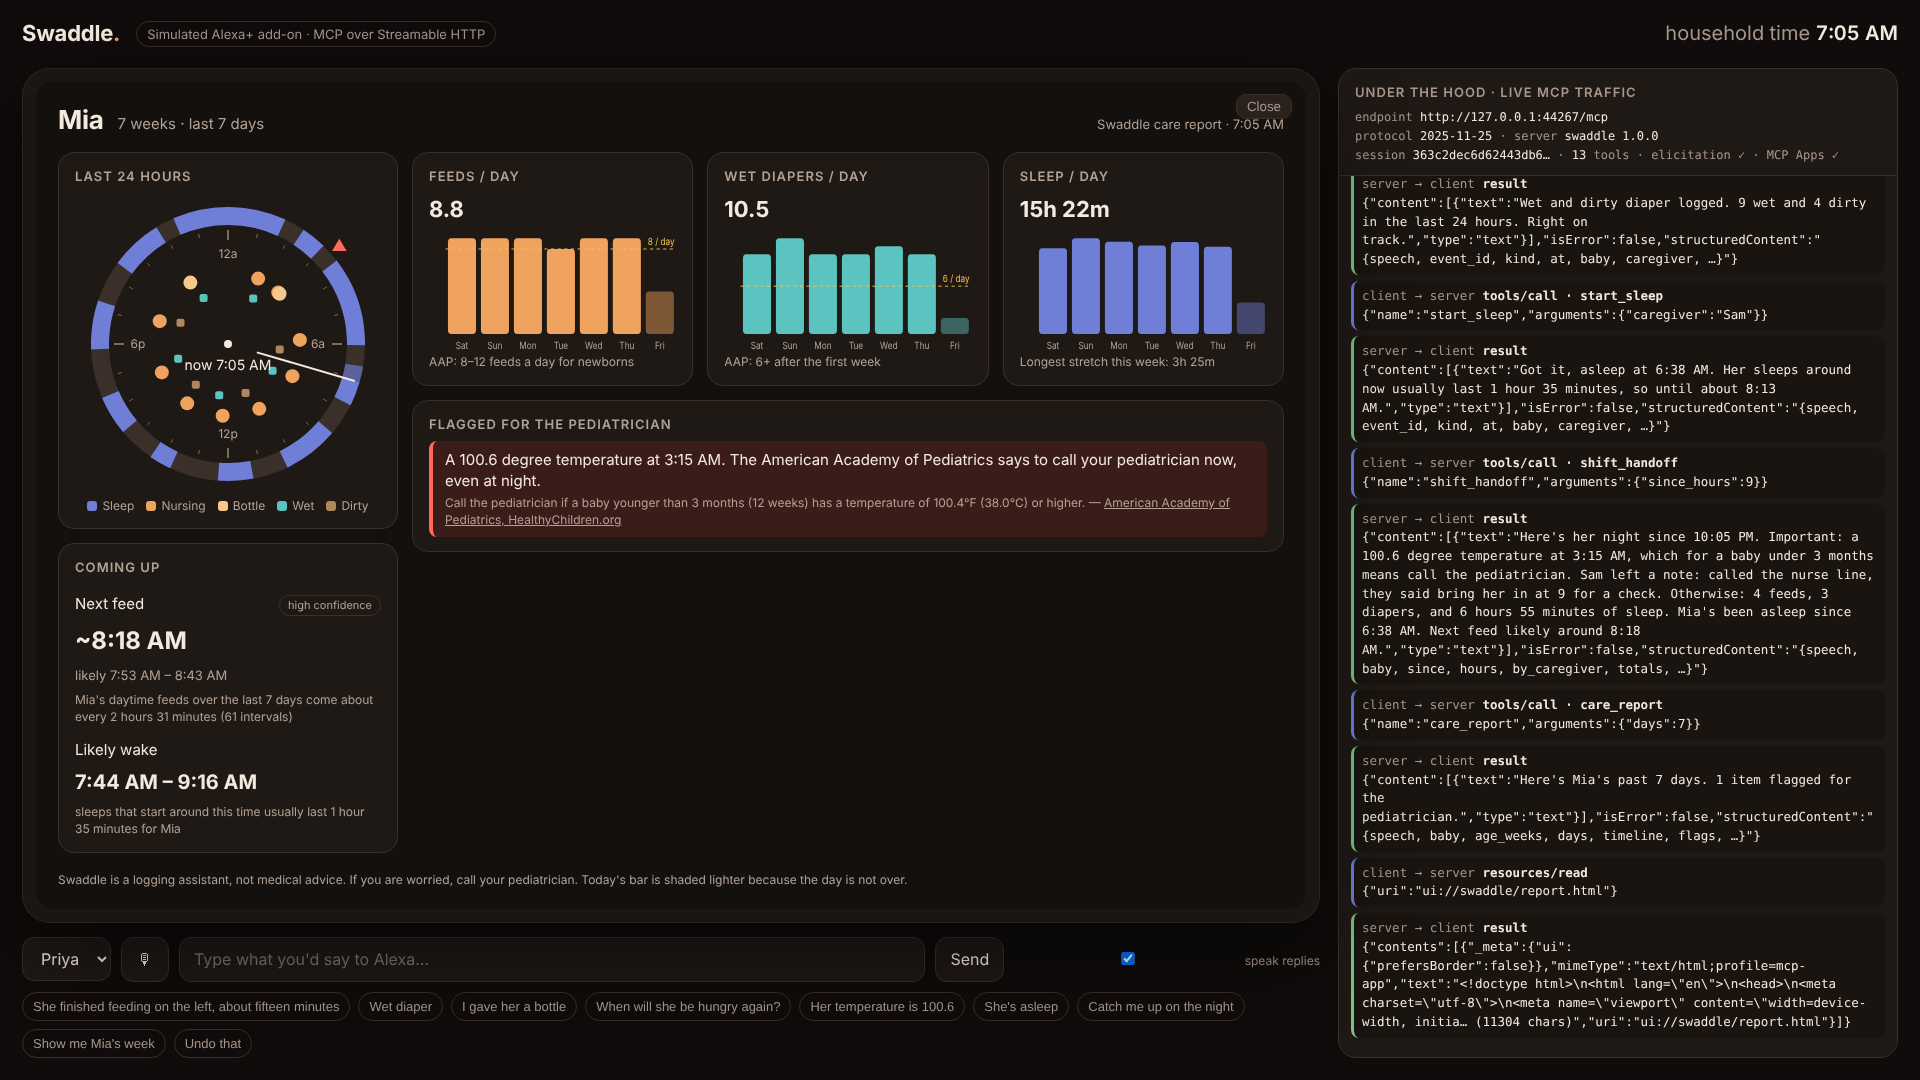Screen dimensions: 1920x1080
Task: Click the 10.5 wet diapers average value
Action: click(x=746, y=209)
